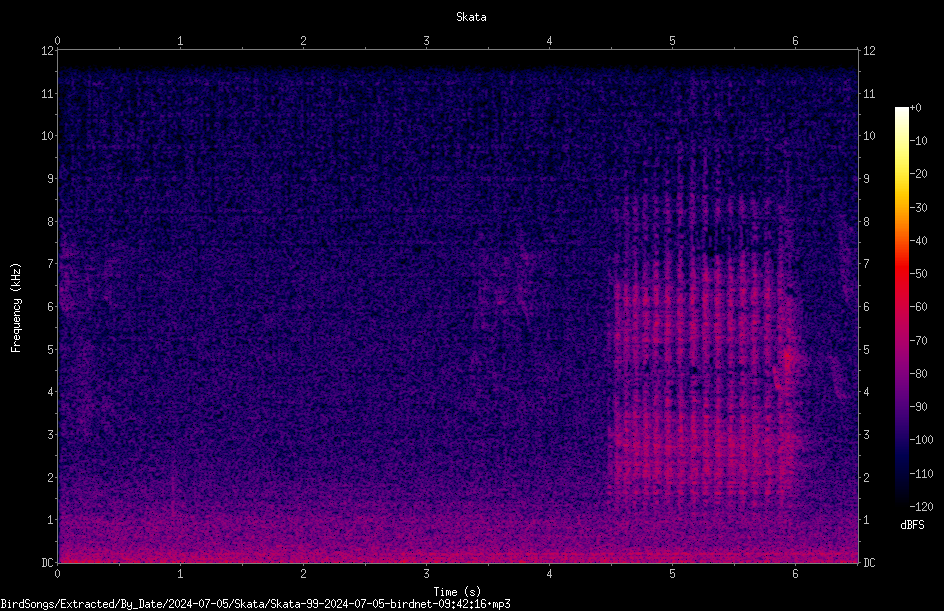
Task: Click the '-120' value on the dBFS scale
Action: point(921,506)
